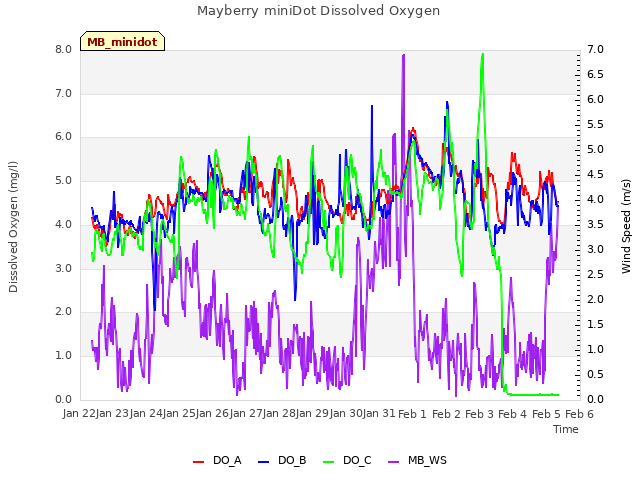Click the blue DO_B dip on Jan 28

(295, 299)
